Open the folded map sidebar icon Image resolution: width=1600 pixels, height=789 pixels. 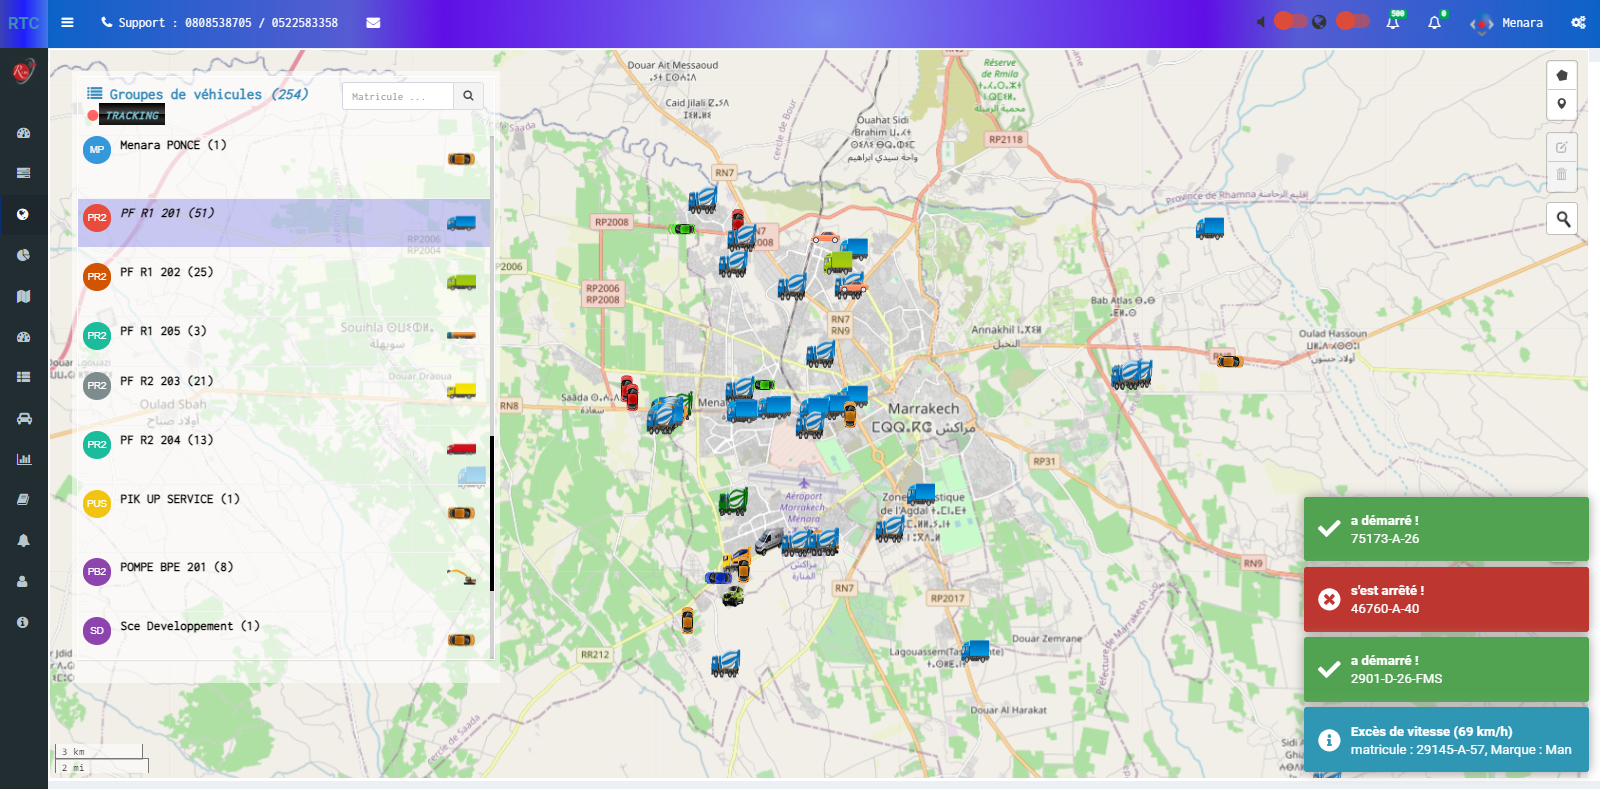[x=23, y=296]
